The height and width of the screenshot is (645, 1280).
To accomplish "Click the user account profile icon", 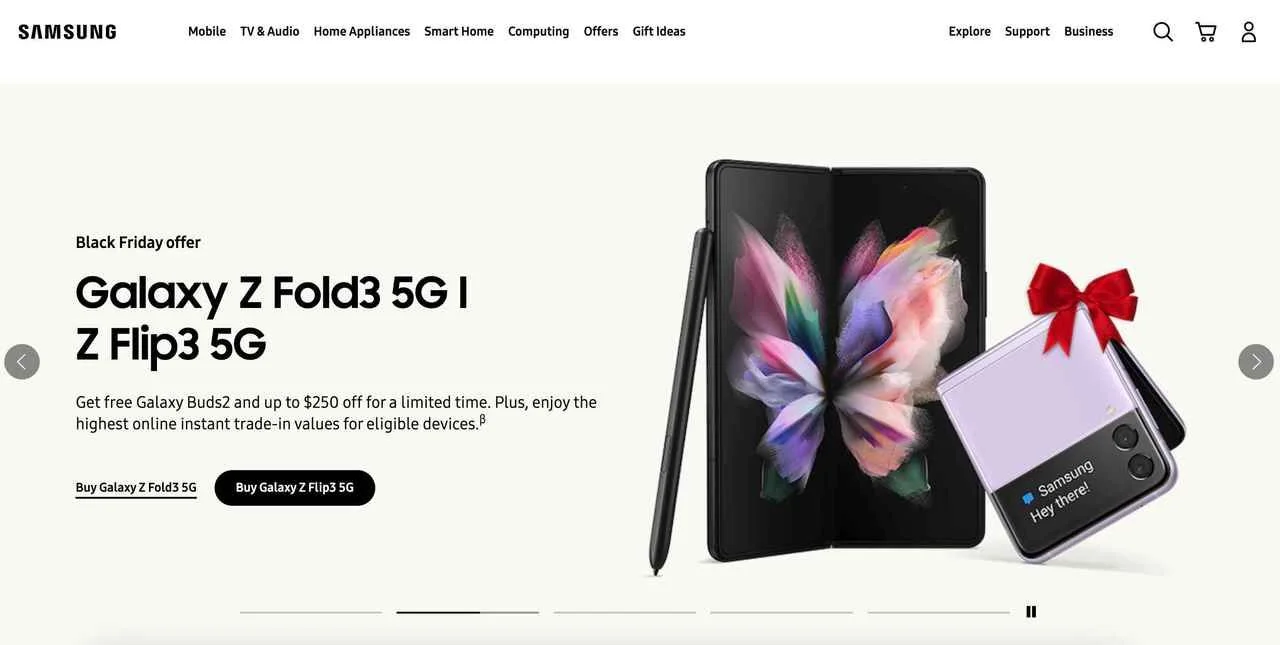I will tap(1249, 32).
